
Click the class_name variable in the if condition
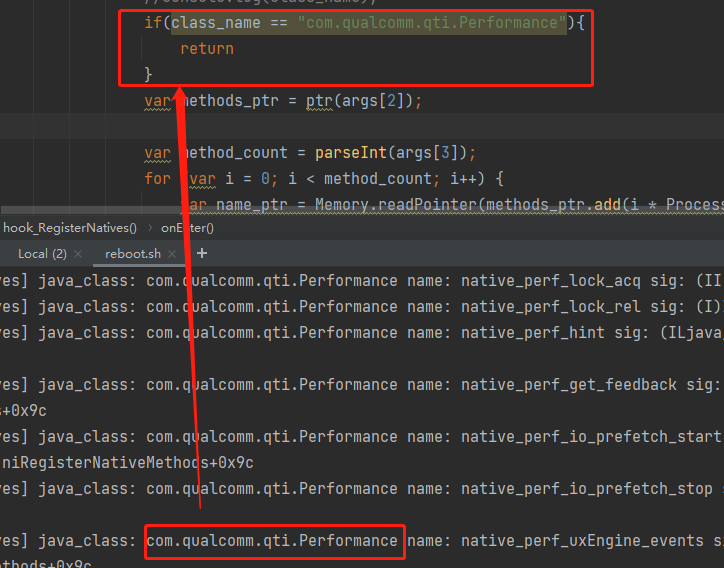(x=216, y=22)
